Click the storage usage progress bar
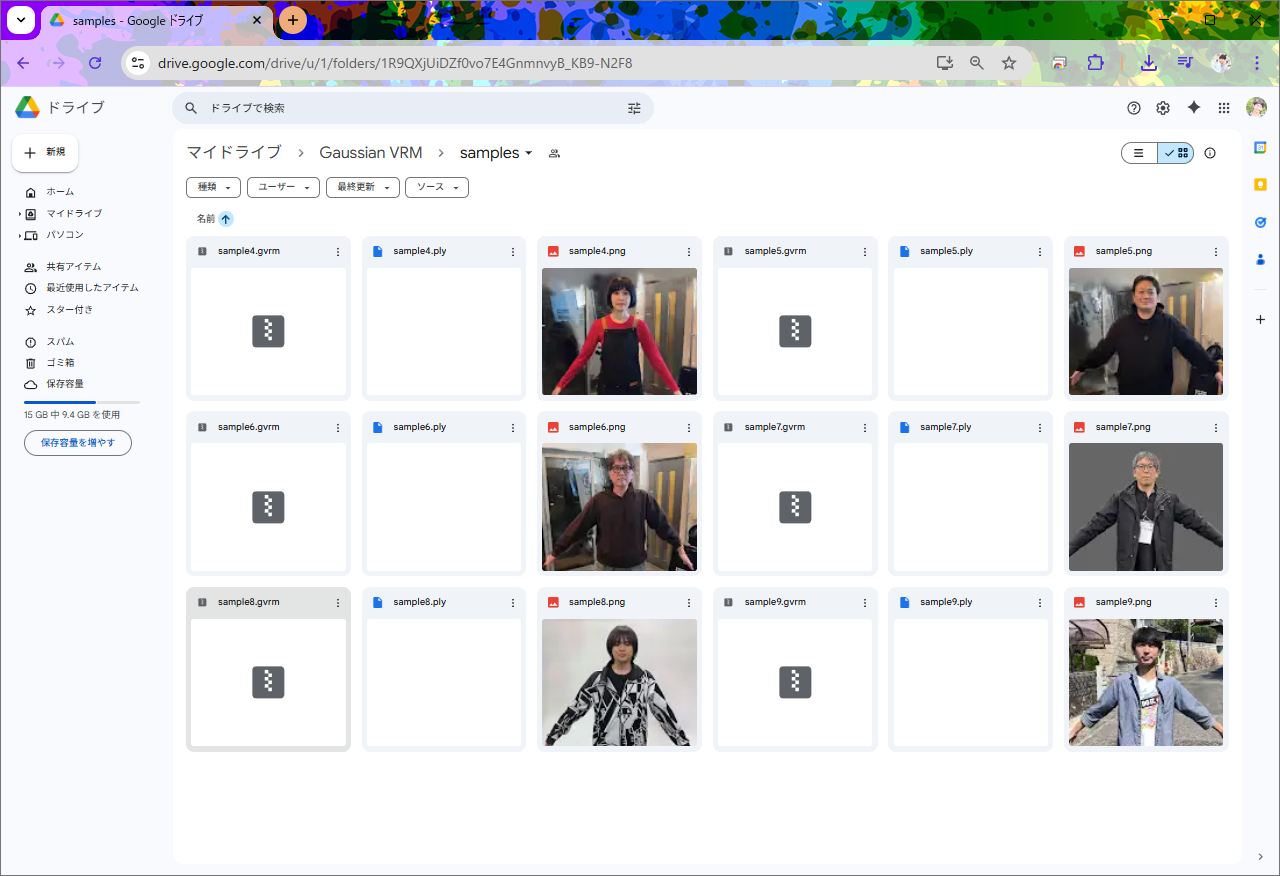The height and width of the screenshot is (876, 1280). click(x=82, y=401)
